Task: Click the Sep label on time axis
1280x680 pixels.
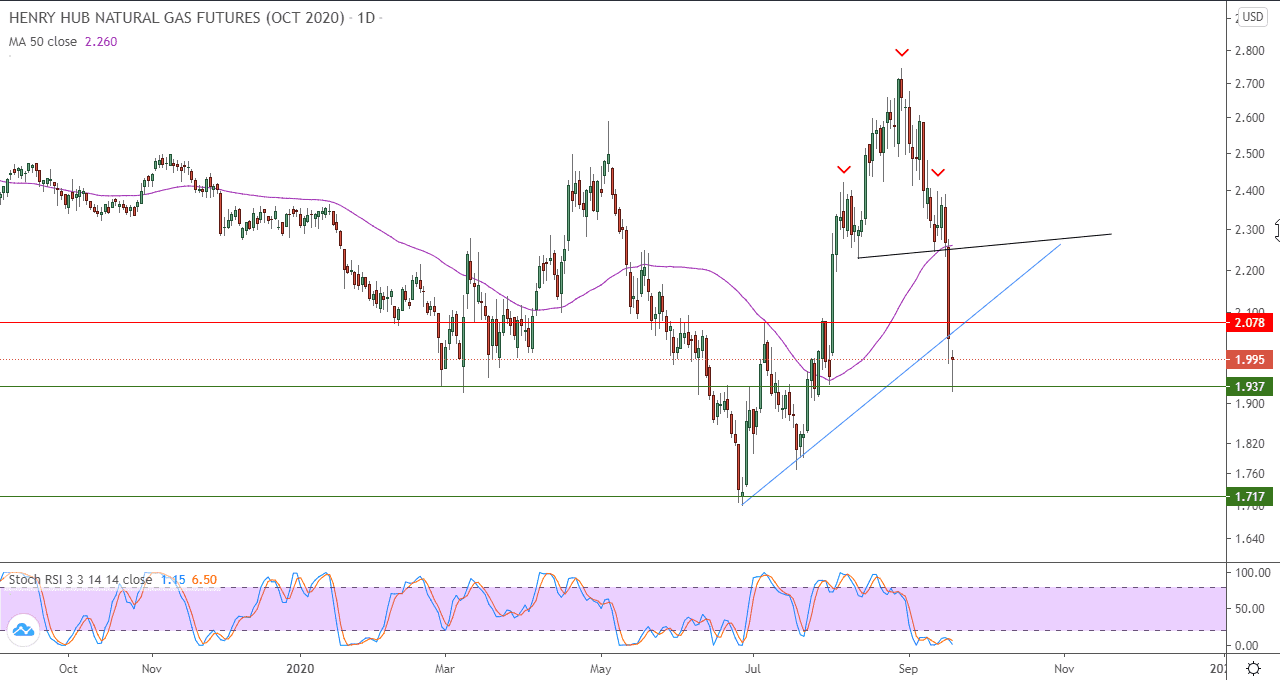Action: [x=907, y=668]
